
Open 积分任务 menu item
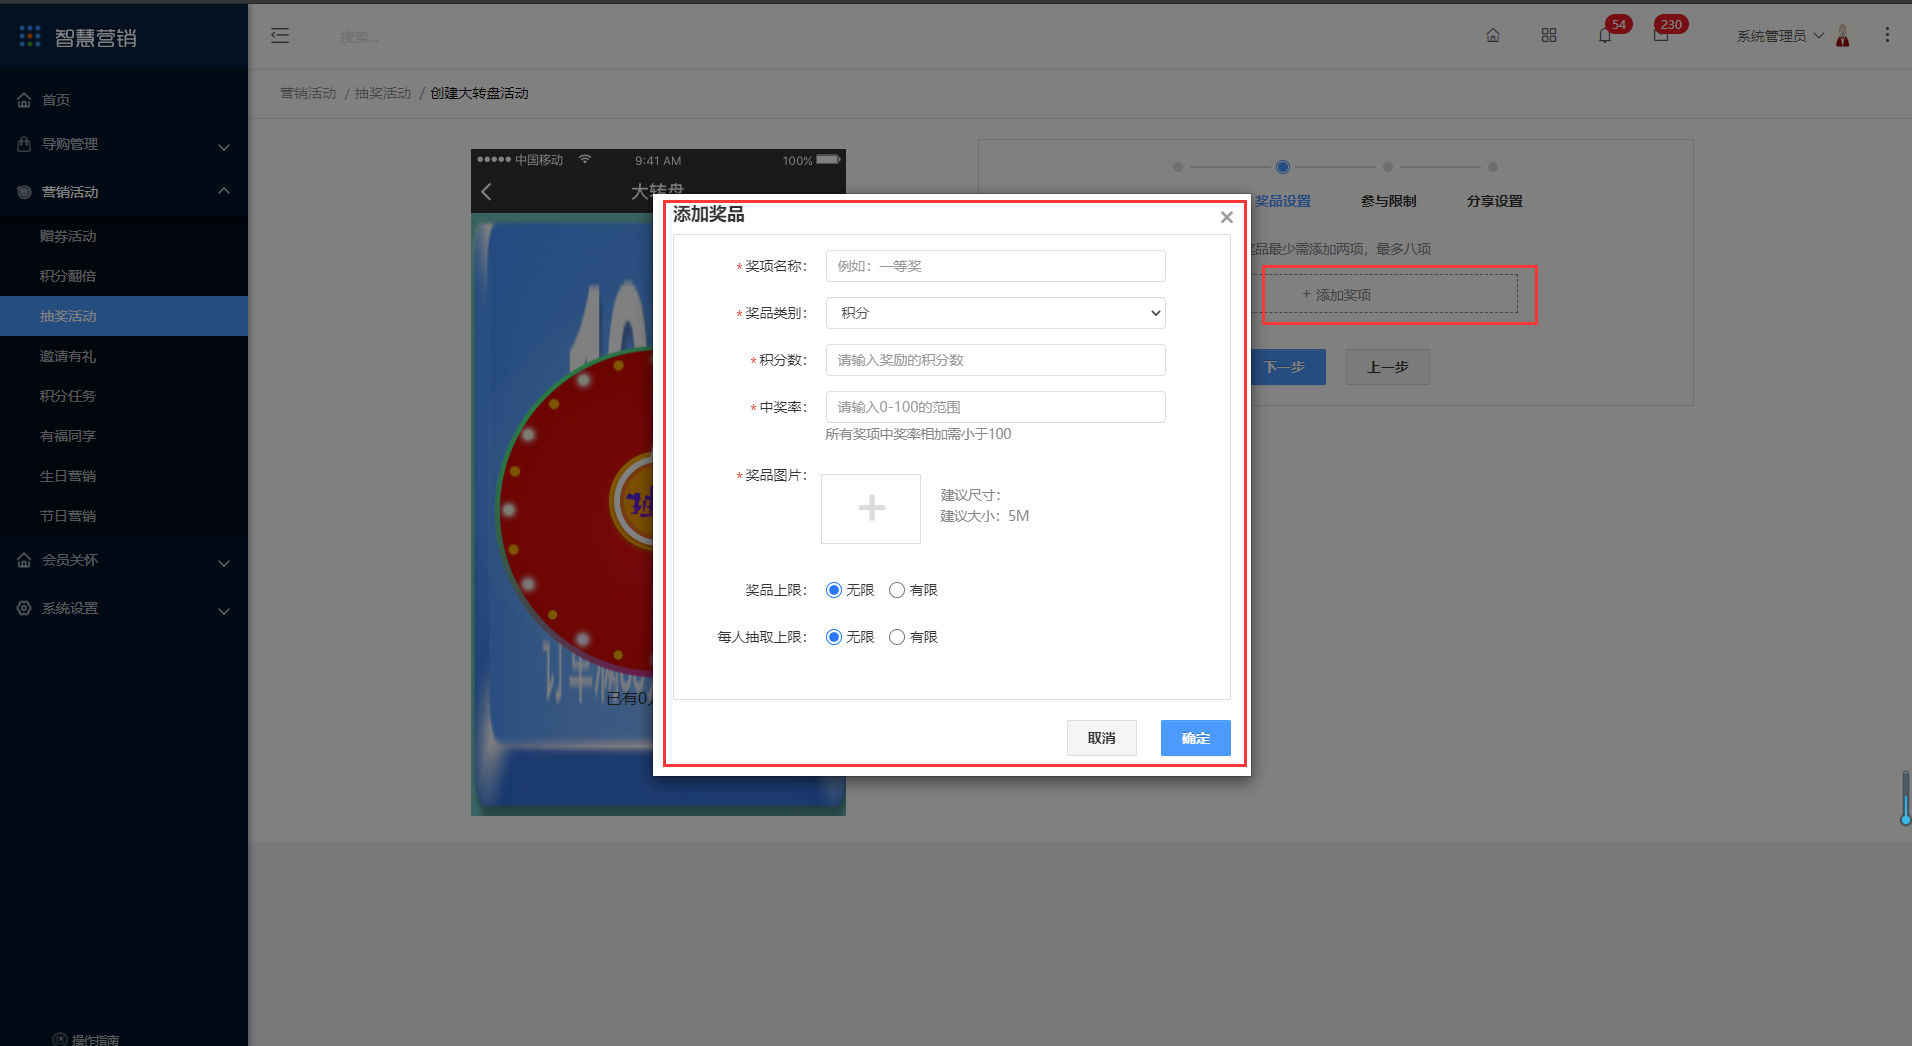coord(124,396)
